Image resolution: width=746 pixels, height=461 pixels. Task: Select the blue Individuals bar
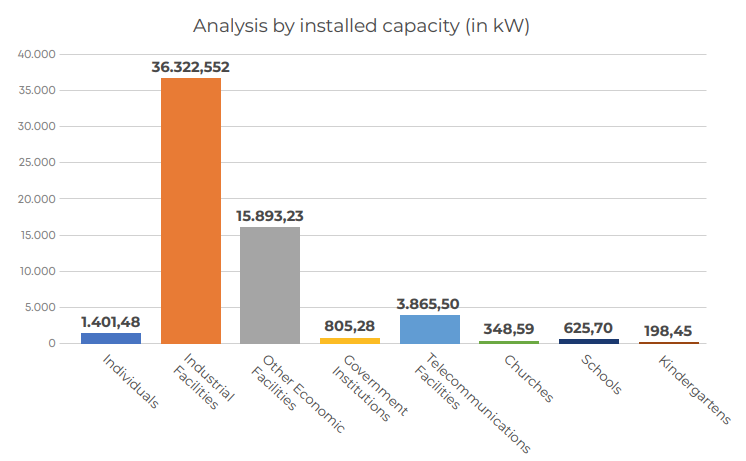pos(111,338)
